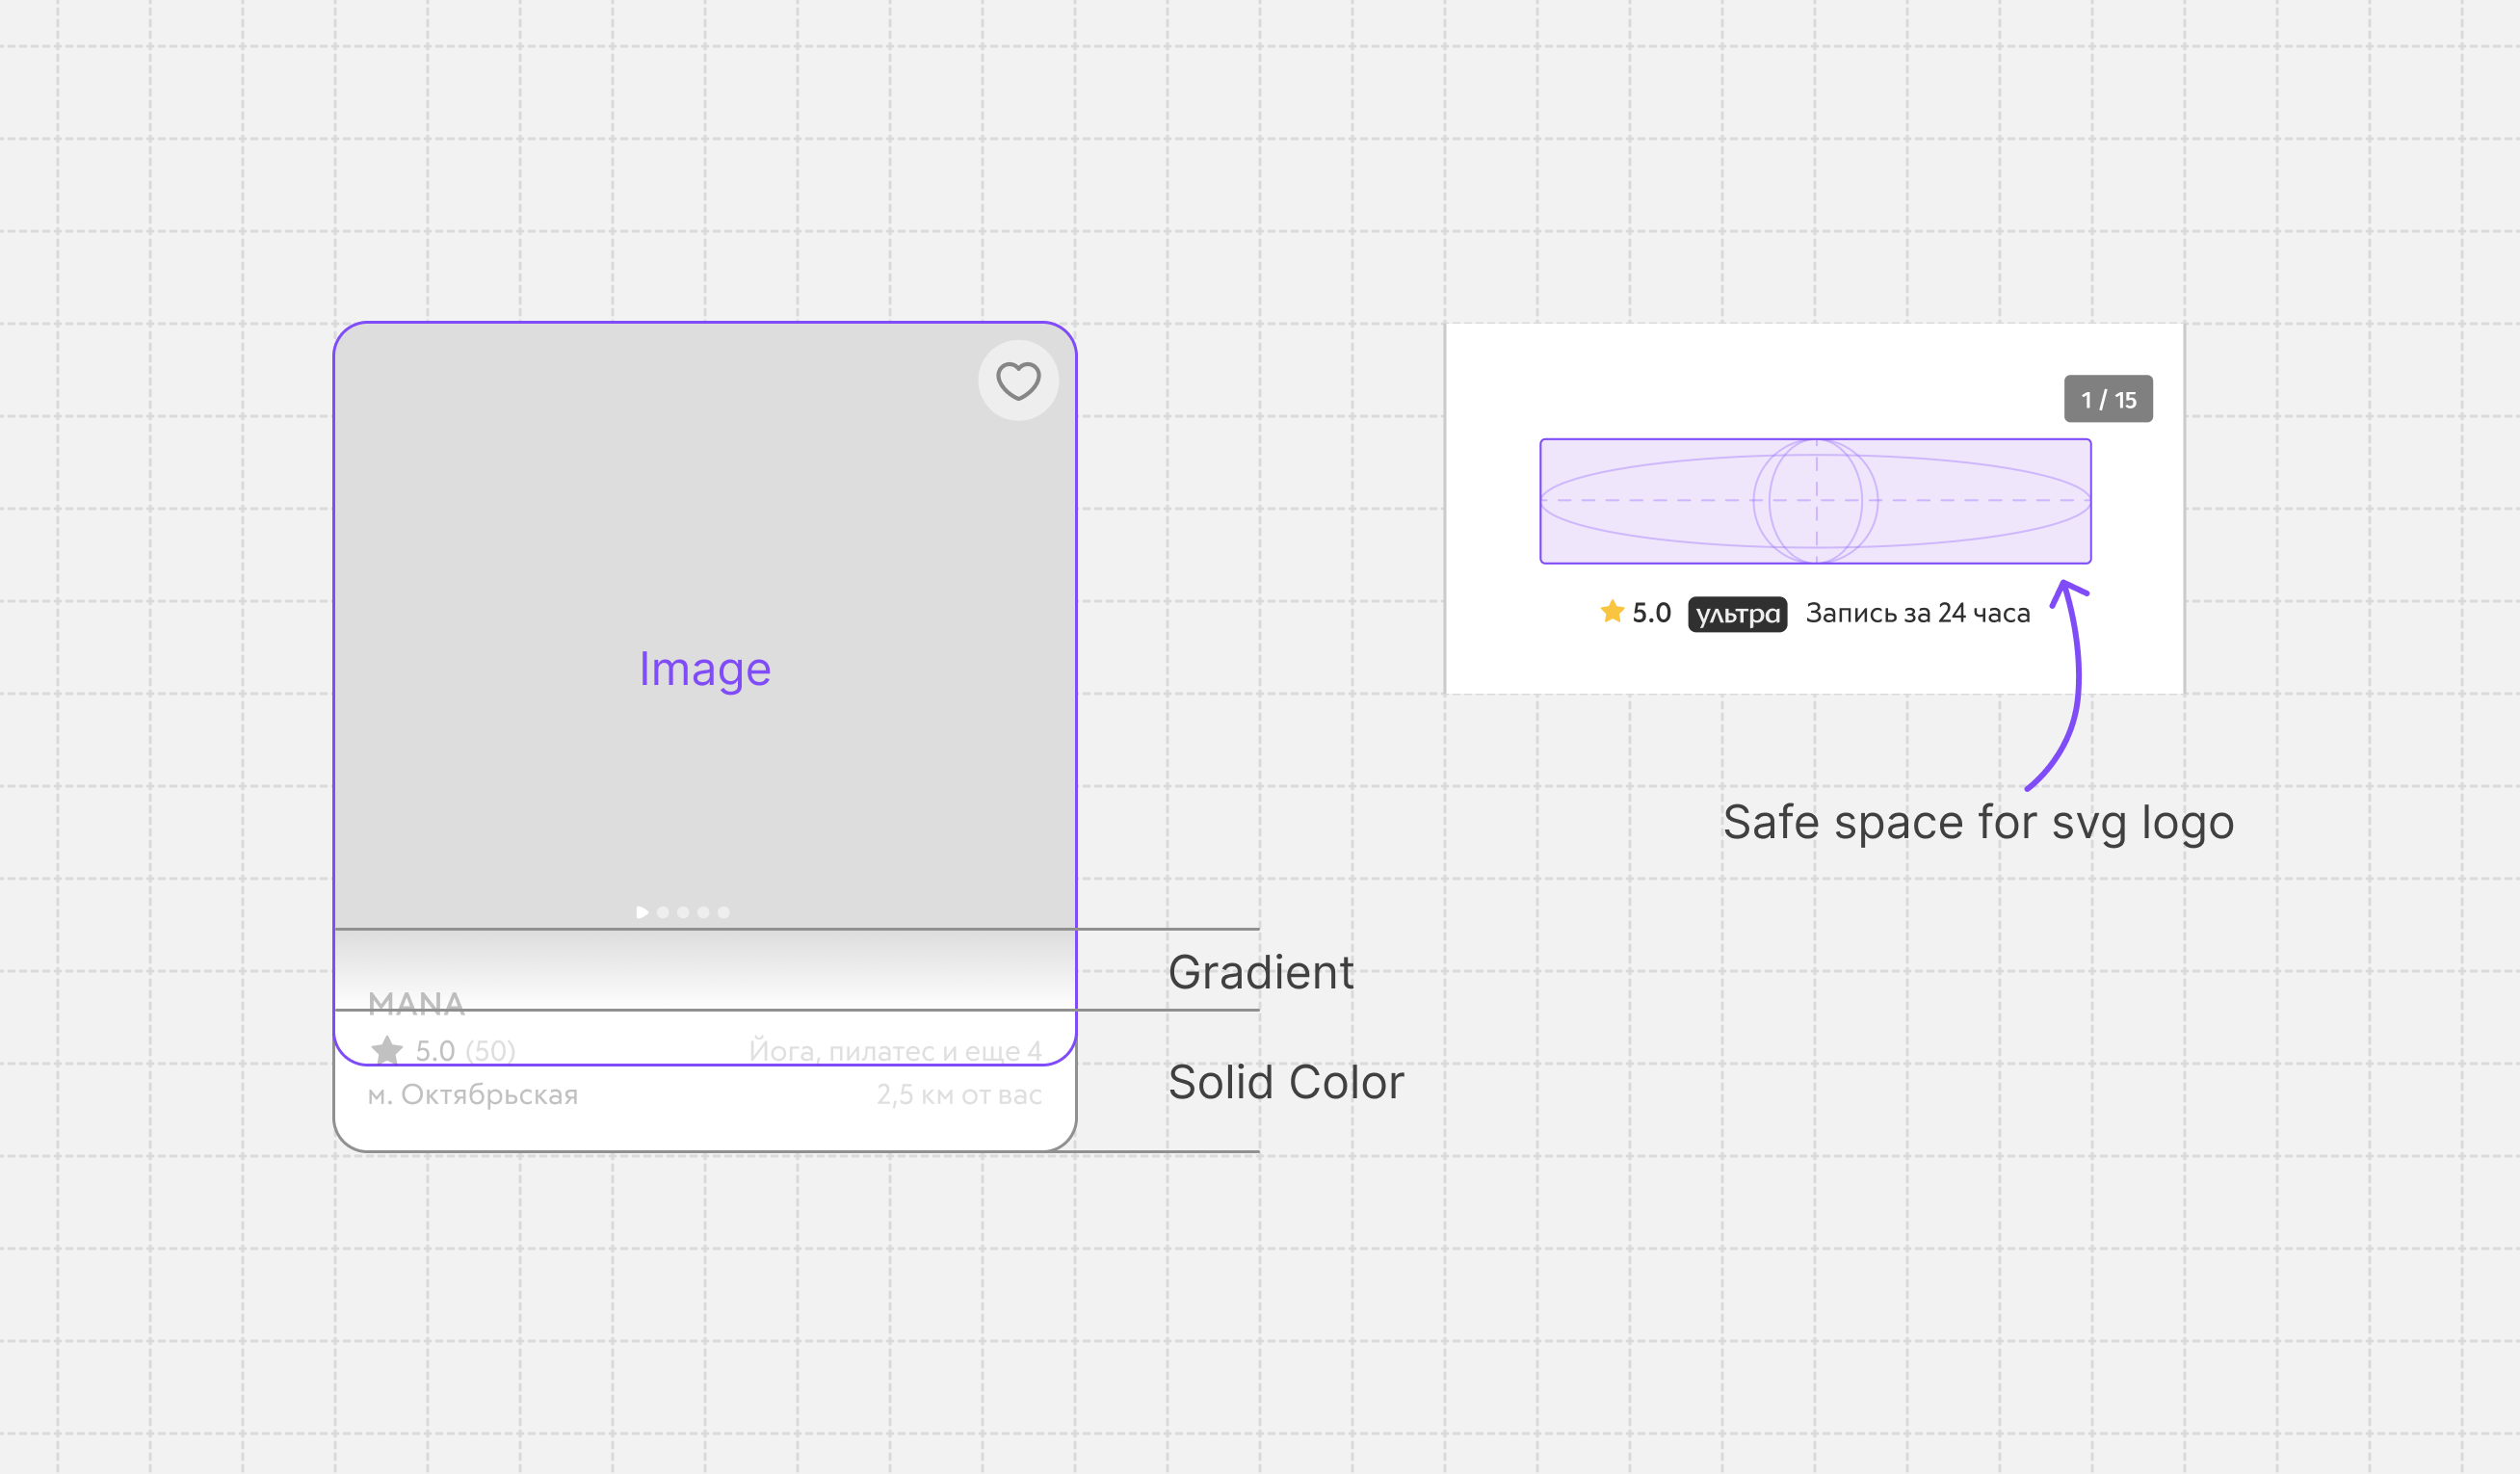This screenshot has width=2520, height=1474.
Task: Toggle the heart to favorite the MANA studio
Action: click(1017, 380)
